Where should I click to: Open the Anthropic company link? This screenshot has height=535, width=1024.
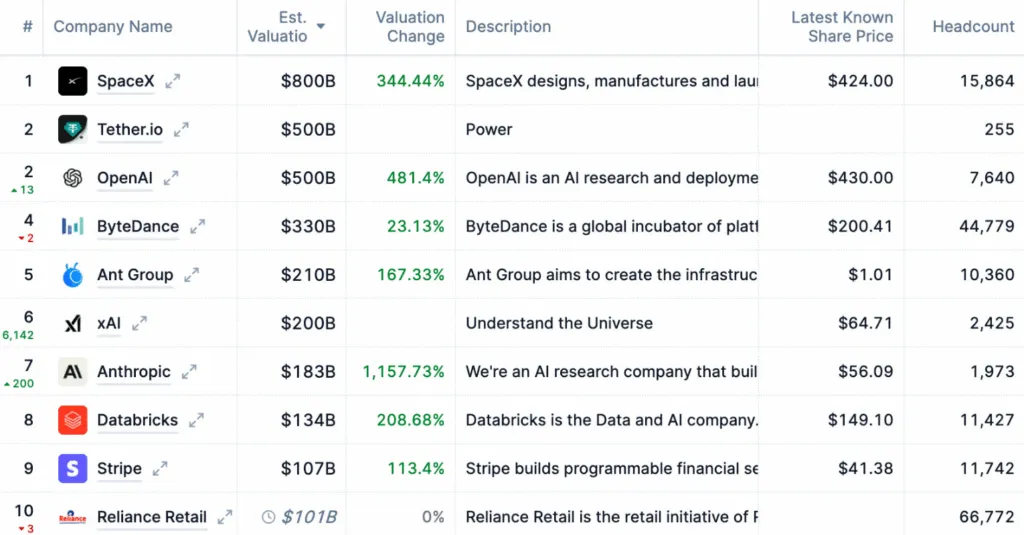pos(134,372)
